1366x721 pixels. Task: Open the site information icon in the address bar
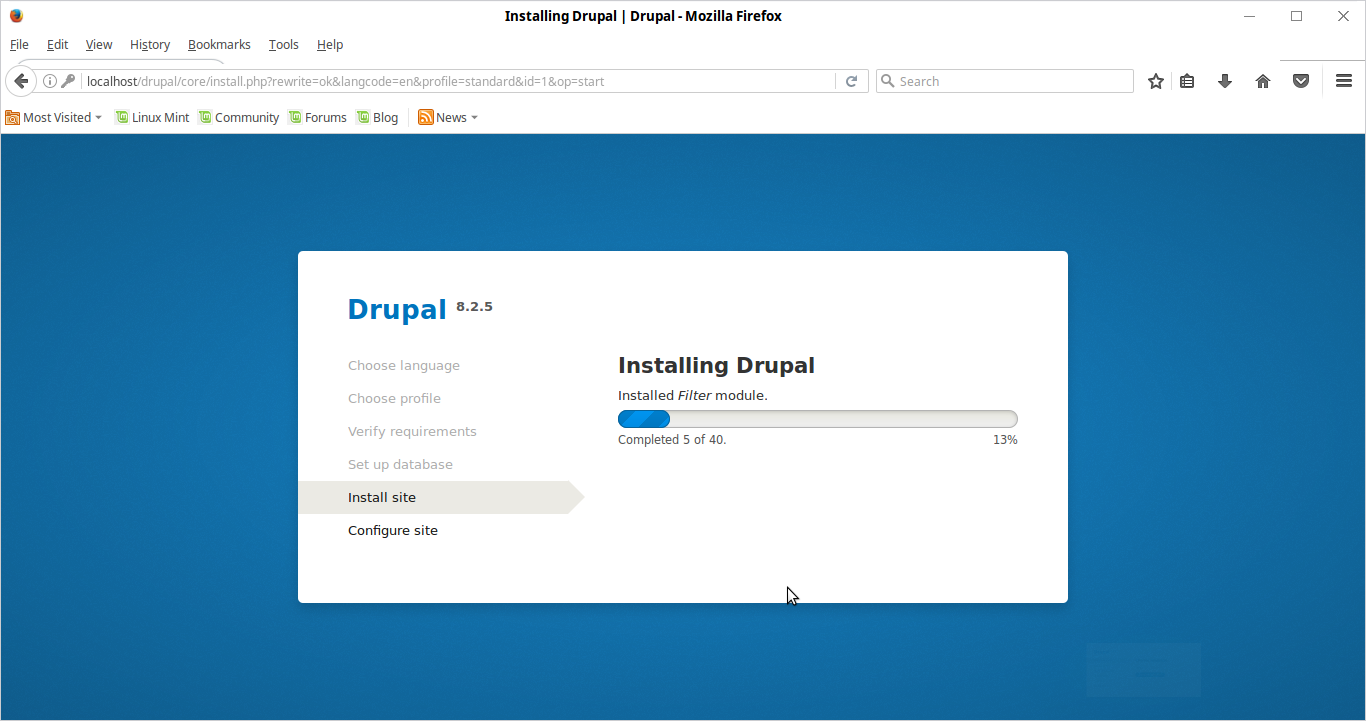(49, 81)
